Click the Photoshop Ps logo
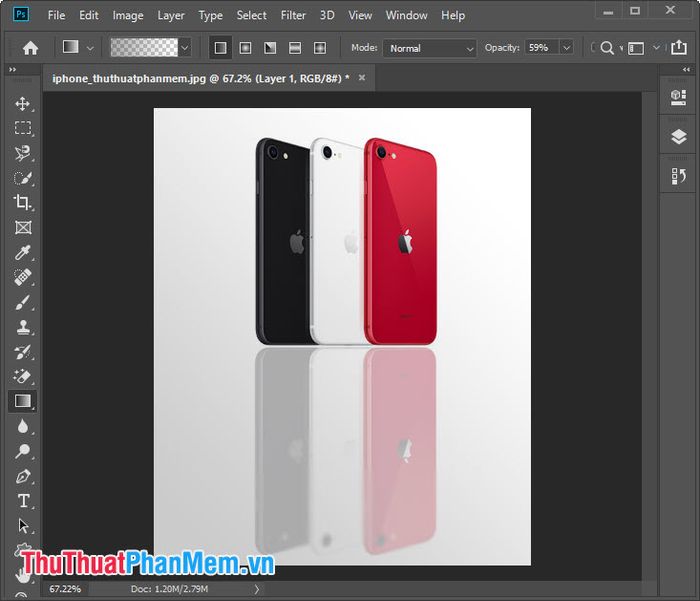Viewport: 700px width, 601px height. (x=21, y=14)
